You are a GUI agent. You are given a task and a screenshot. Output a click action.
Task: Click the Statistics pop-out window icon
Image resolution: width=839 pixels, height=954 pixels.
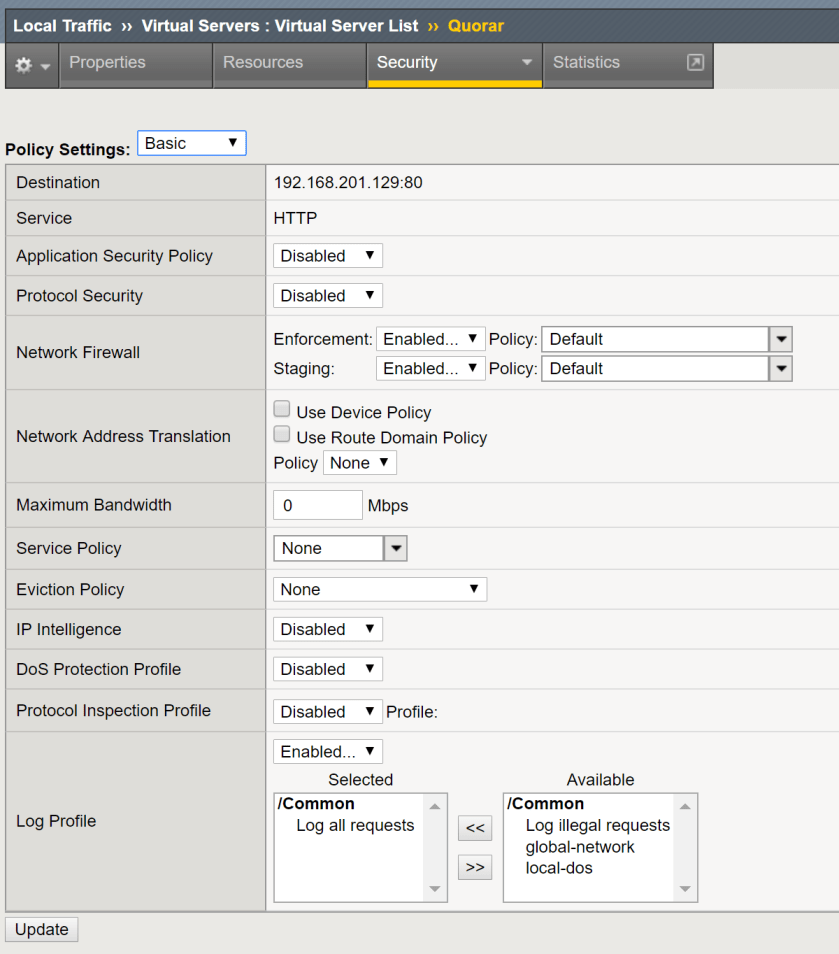pyautogui.click(x=695, y=62)
